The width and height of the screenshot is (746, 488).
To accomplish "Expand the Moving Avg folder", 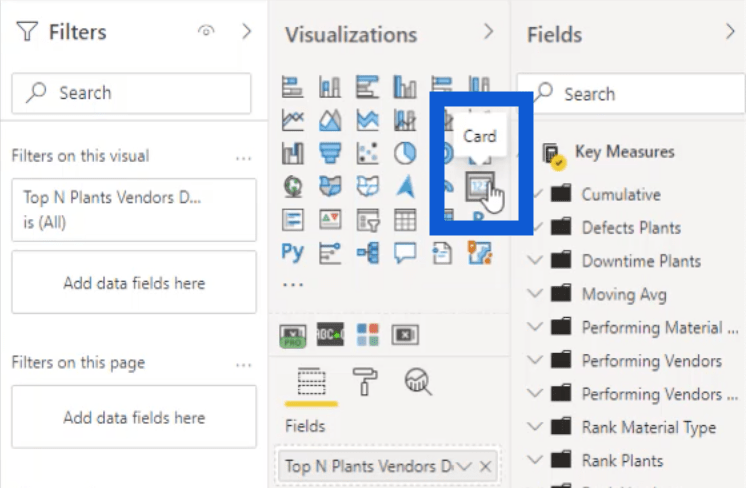I will click(x=535, y=294).
